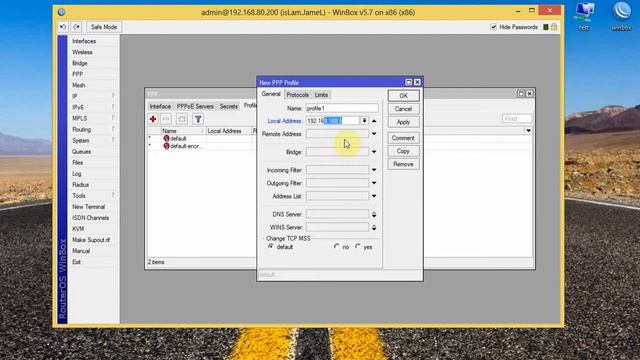640x360 pixels.
Task: Click red plus add icon in PPP window
Action: click(x=153, y=119)
